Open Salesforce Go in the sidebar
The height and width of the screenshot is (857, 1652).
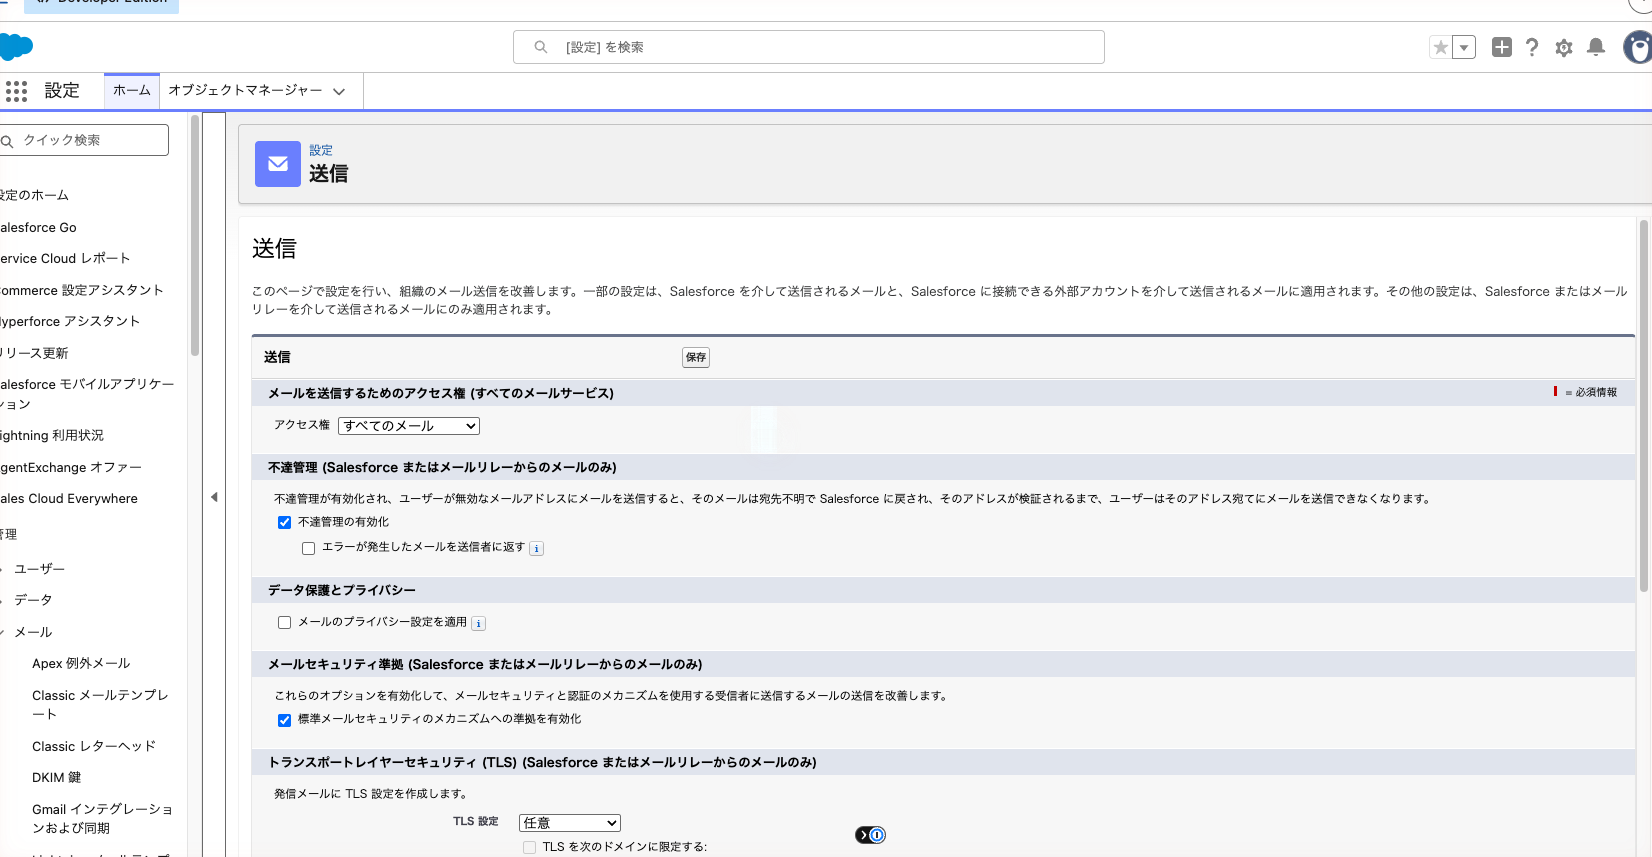coord(38,227)
